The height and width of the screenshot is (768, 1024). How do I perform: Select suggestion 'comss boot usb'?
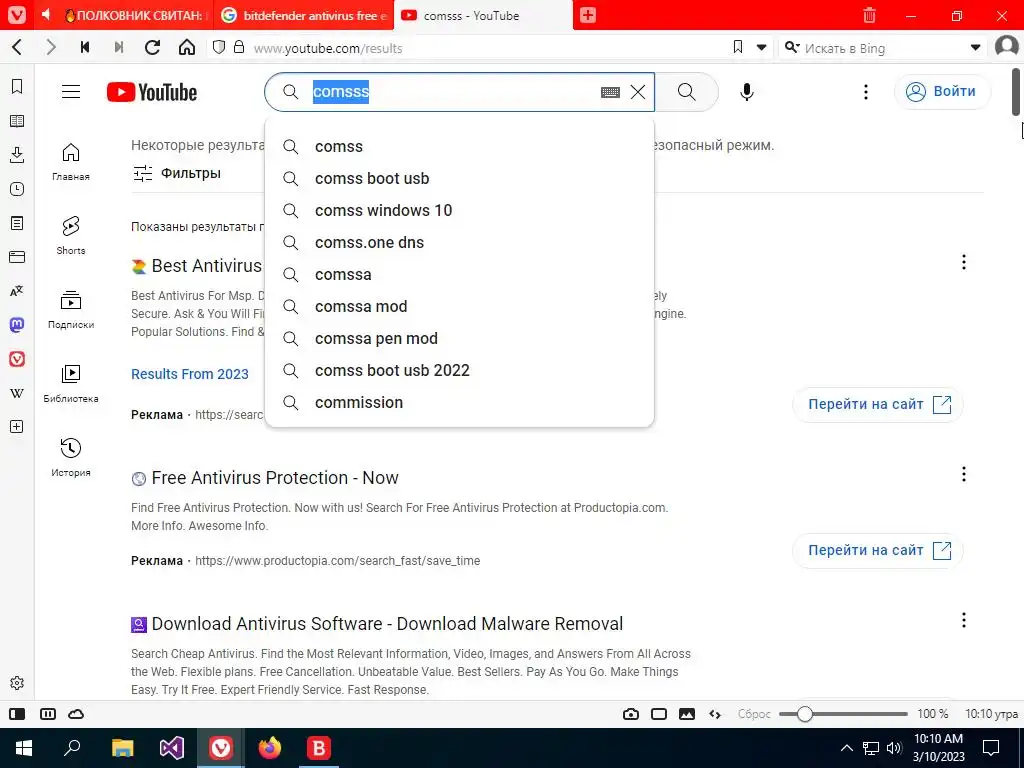(x=459, y=178)
